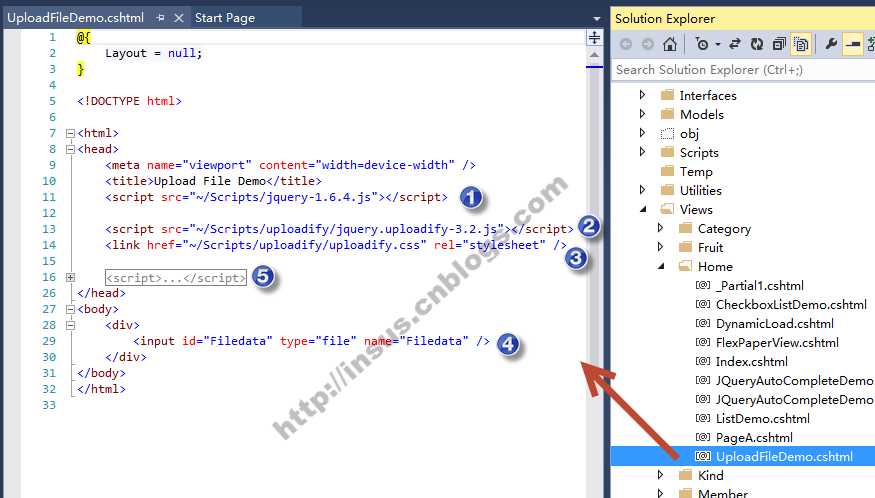Select the hidden obj folder icon

[667, 133]
